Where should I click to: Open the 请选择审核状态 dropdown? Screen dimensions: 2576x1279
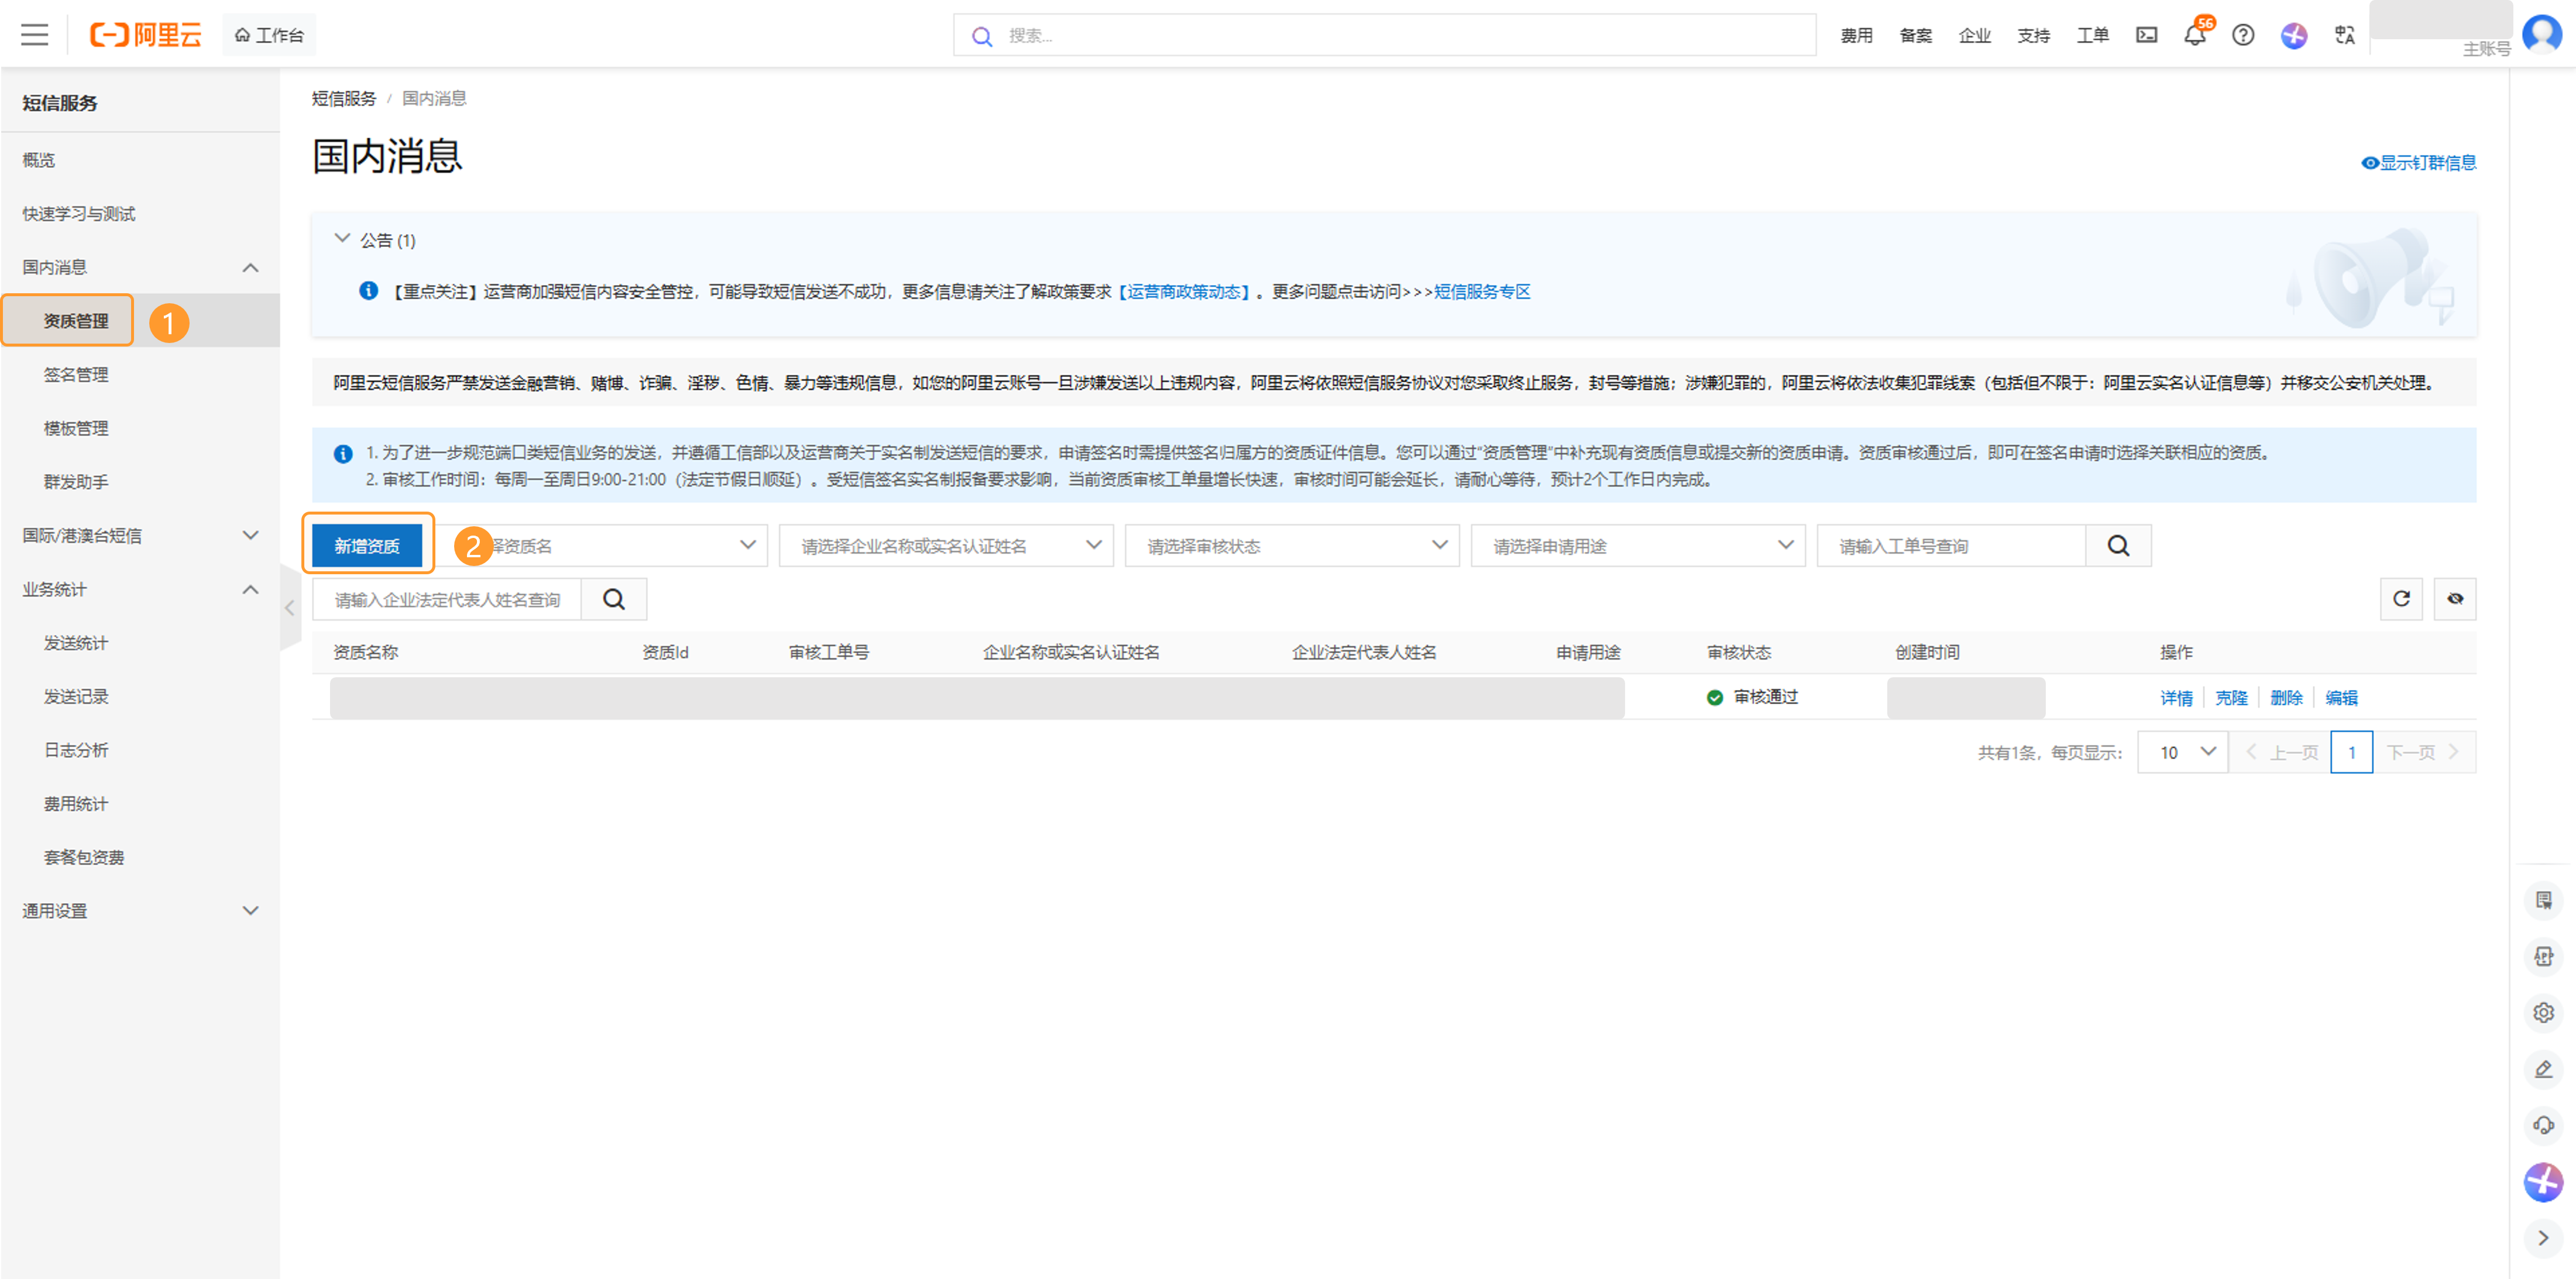pyautogui.click(x=1291, y=546)
